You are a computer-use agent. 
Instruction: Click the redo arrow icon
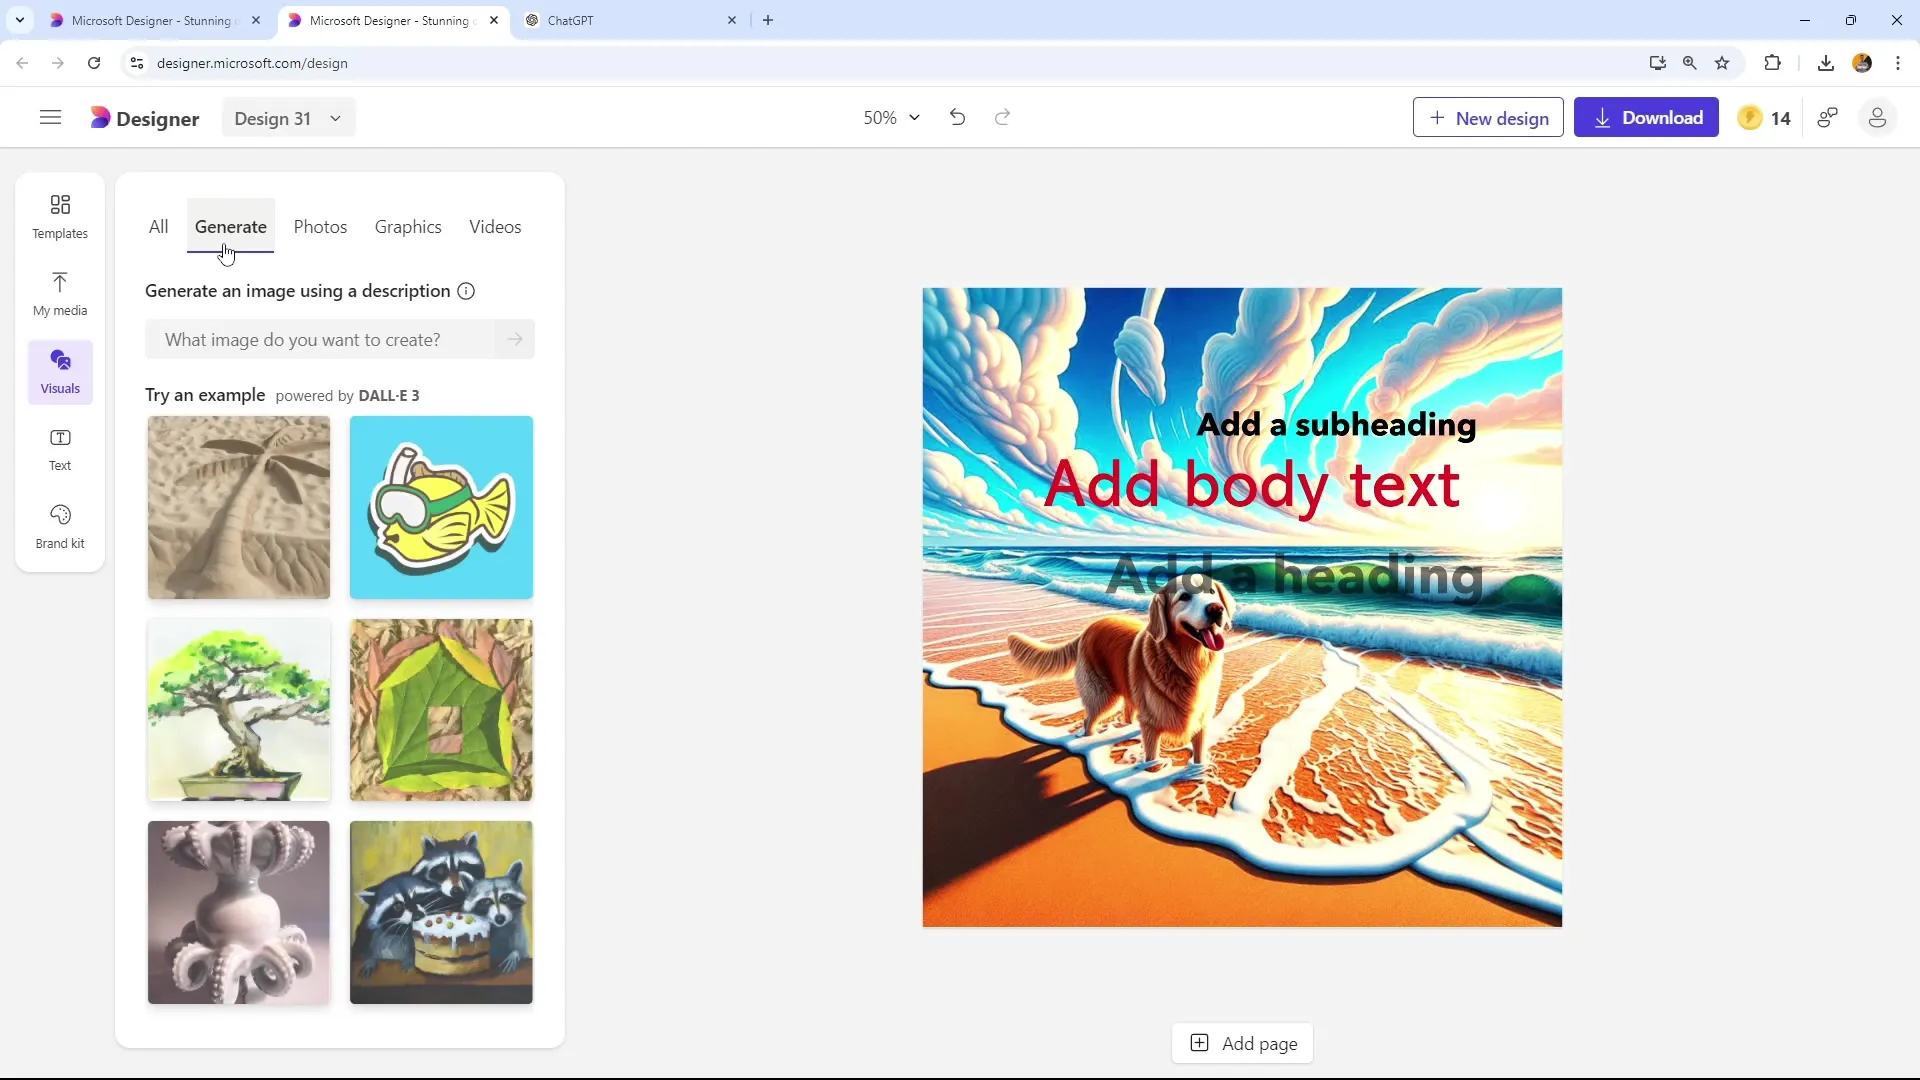pos(1004,117)
